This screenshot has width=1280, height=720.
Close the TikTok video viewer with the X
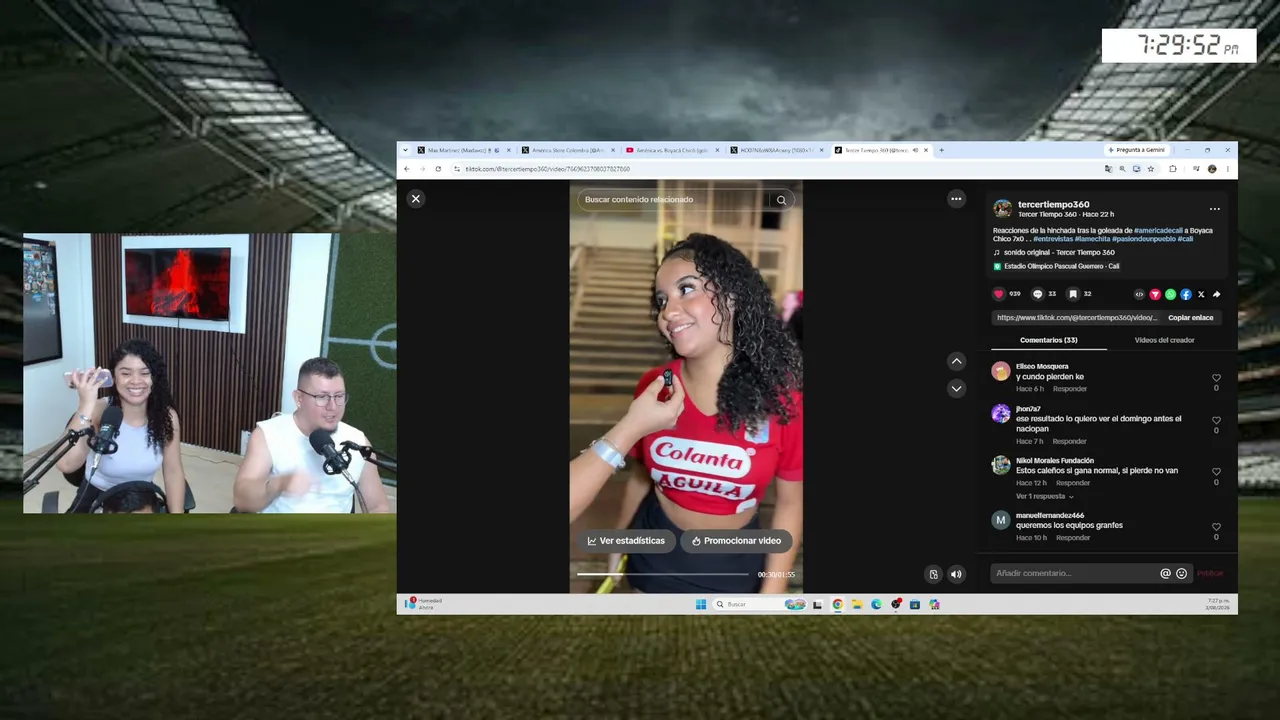[x=416, y=199]
